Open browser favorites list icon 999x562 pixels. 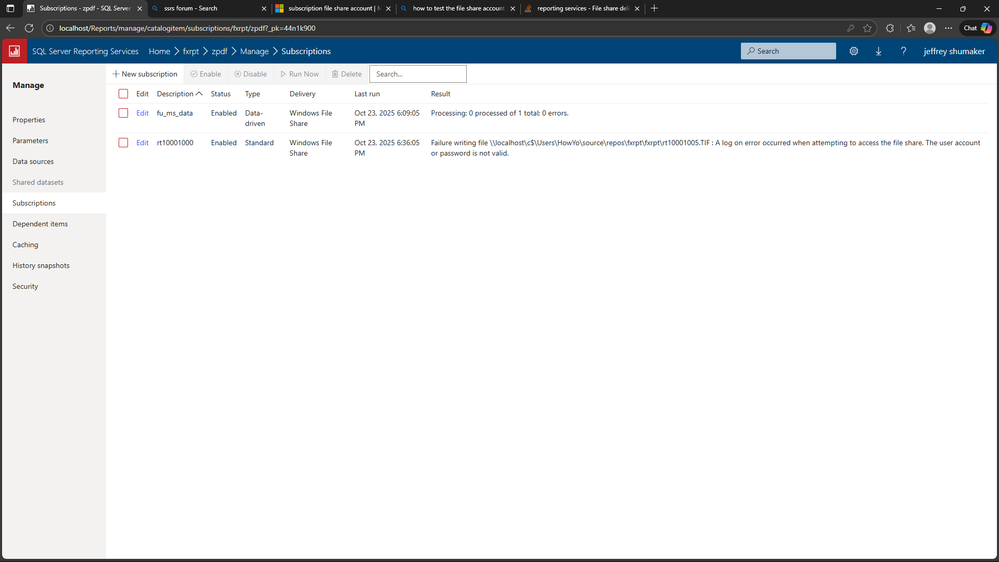[x=911, y=28]
